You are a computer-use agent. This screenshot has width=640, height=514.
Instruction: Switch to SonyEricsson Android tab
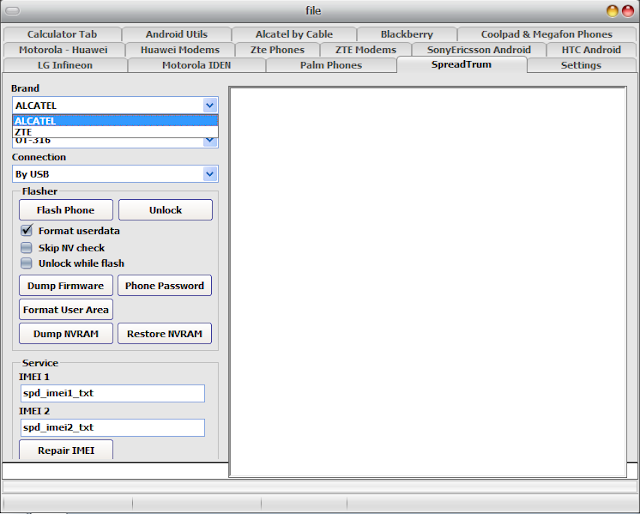click(x=479, y=50)
